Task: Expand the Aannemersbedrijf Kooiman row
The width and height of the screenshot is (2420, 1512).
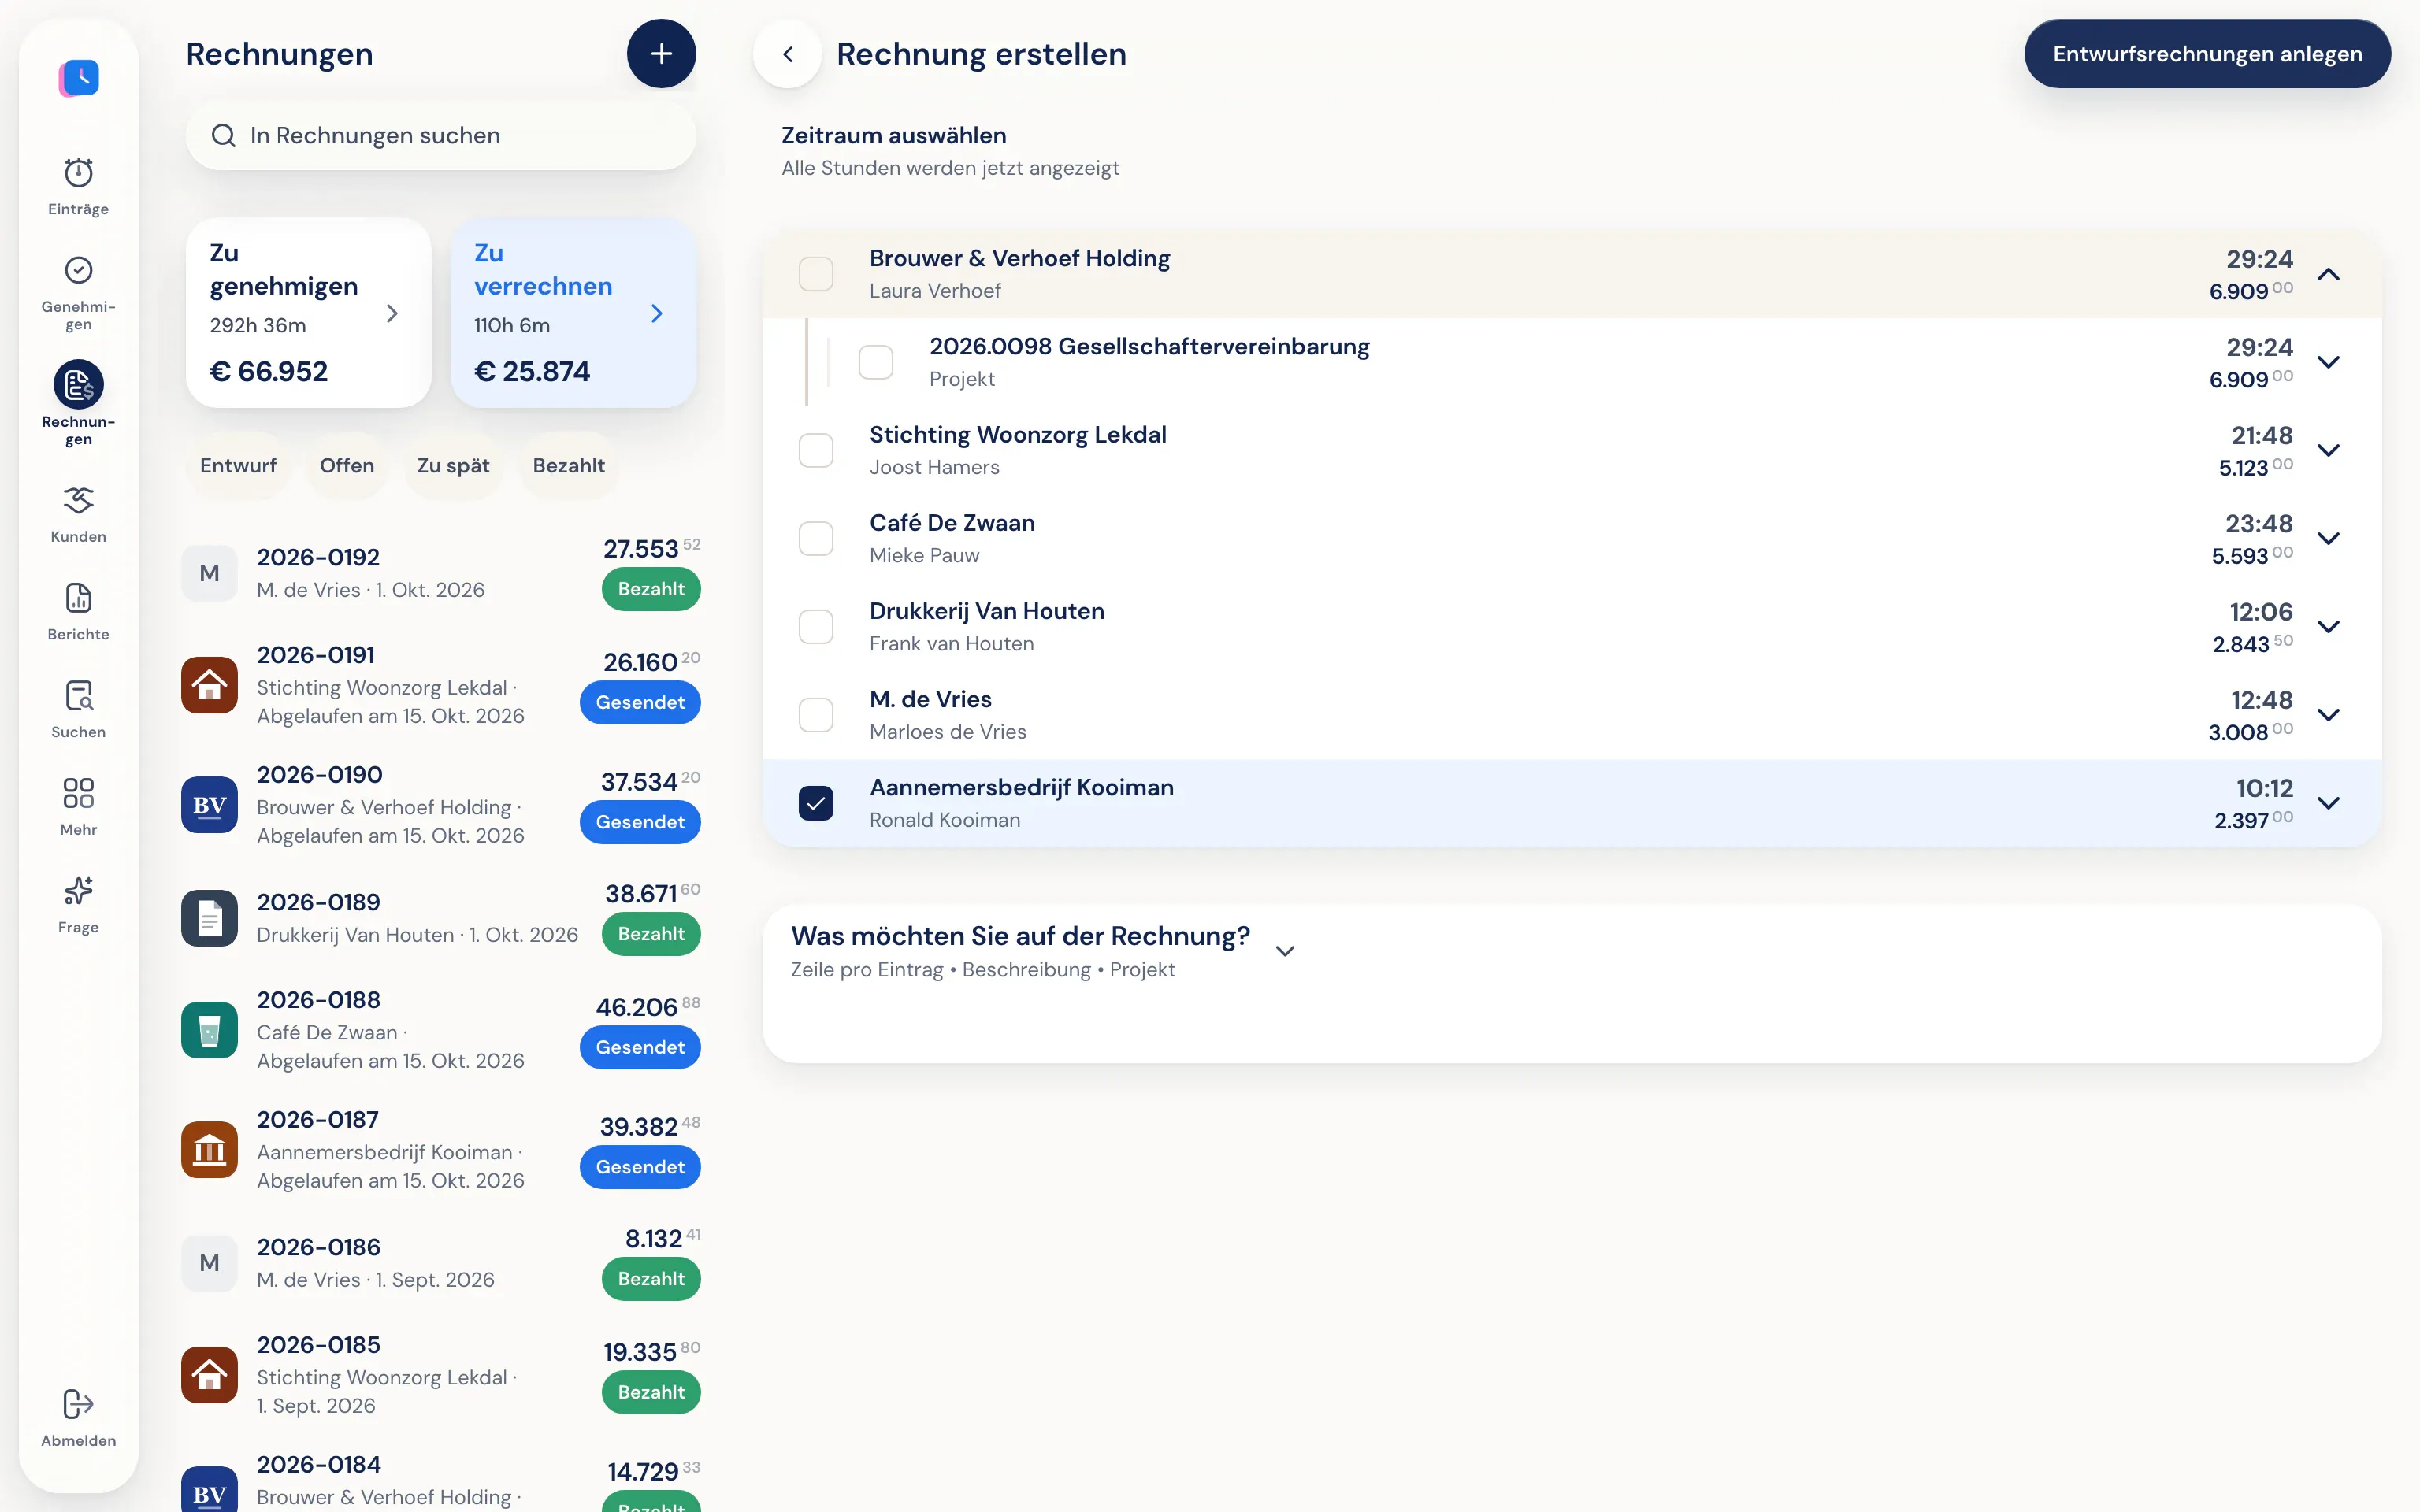Action: coord(2328,803)
